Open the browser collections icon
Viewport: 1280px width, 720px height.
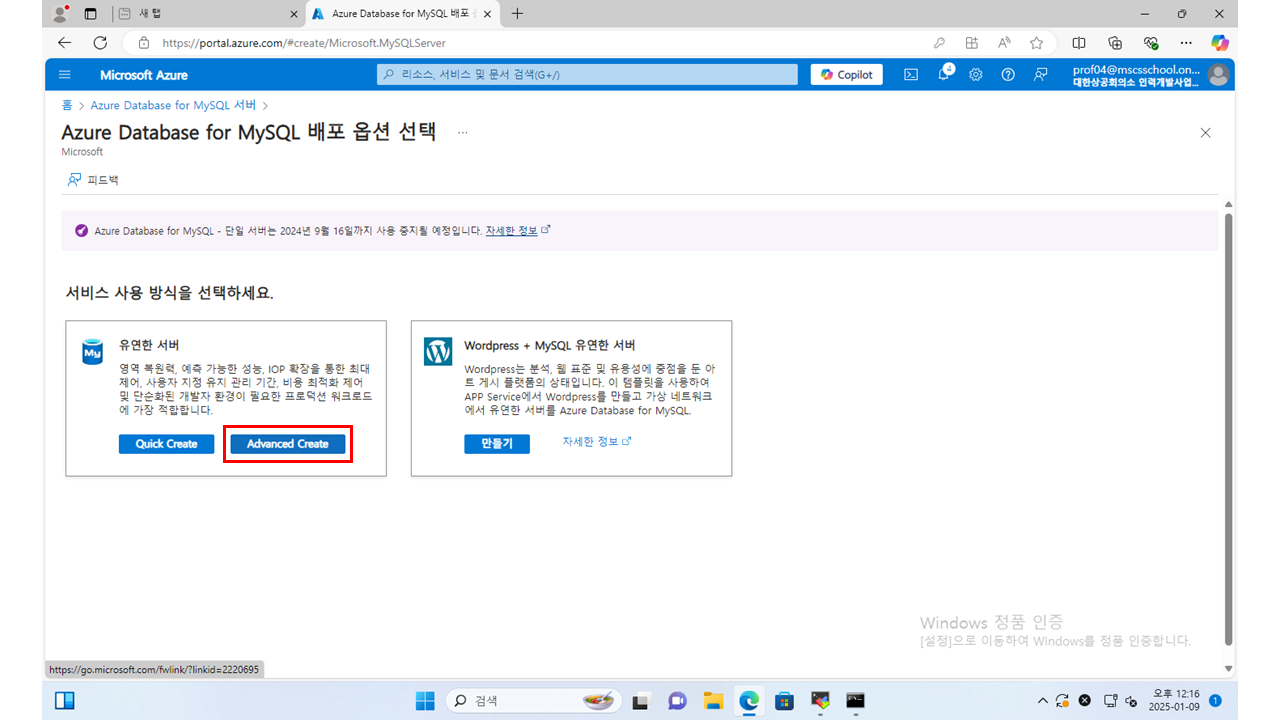(x=1115, y=43)
